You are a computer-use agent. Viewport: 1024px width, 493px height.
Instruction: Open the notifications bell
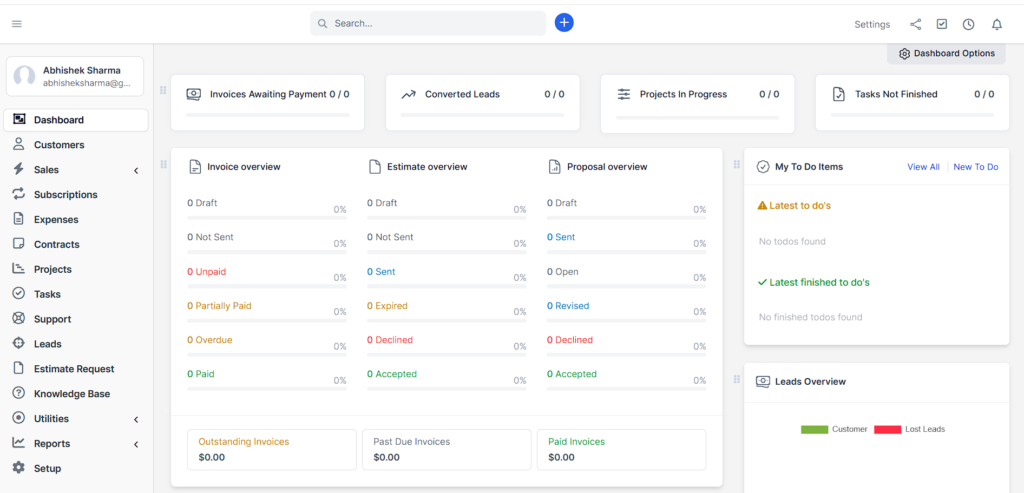(997, 24)
